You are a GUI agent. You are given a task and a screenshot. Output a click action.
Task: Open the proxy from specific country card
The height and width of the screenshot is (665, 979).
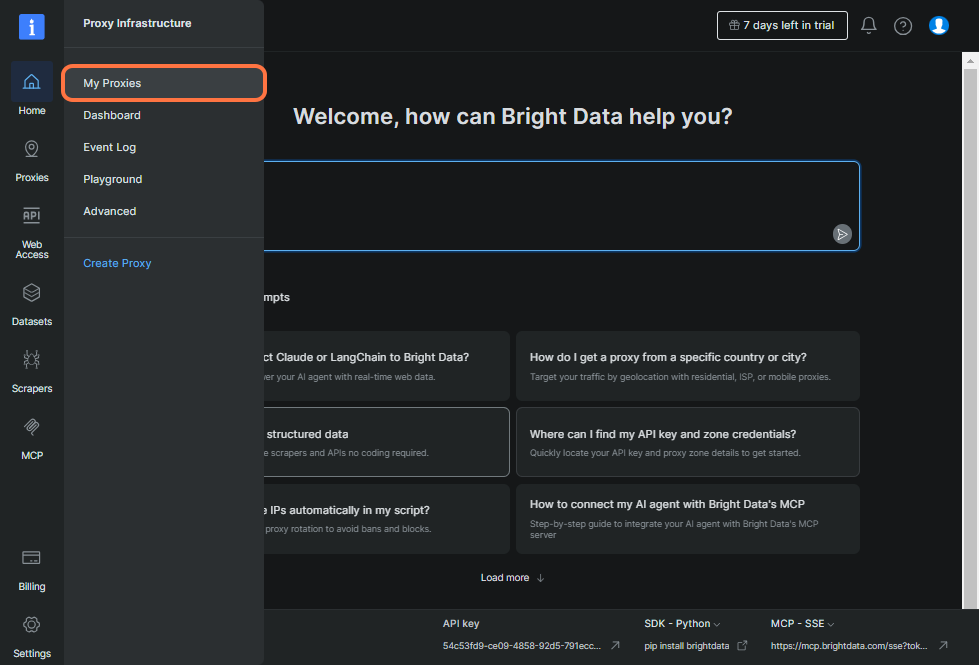click(687, 366)
